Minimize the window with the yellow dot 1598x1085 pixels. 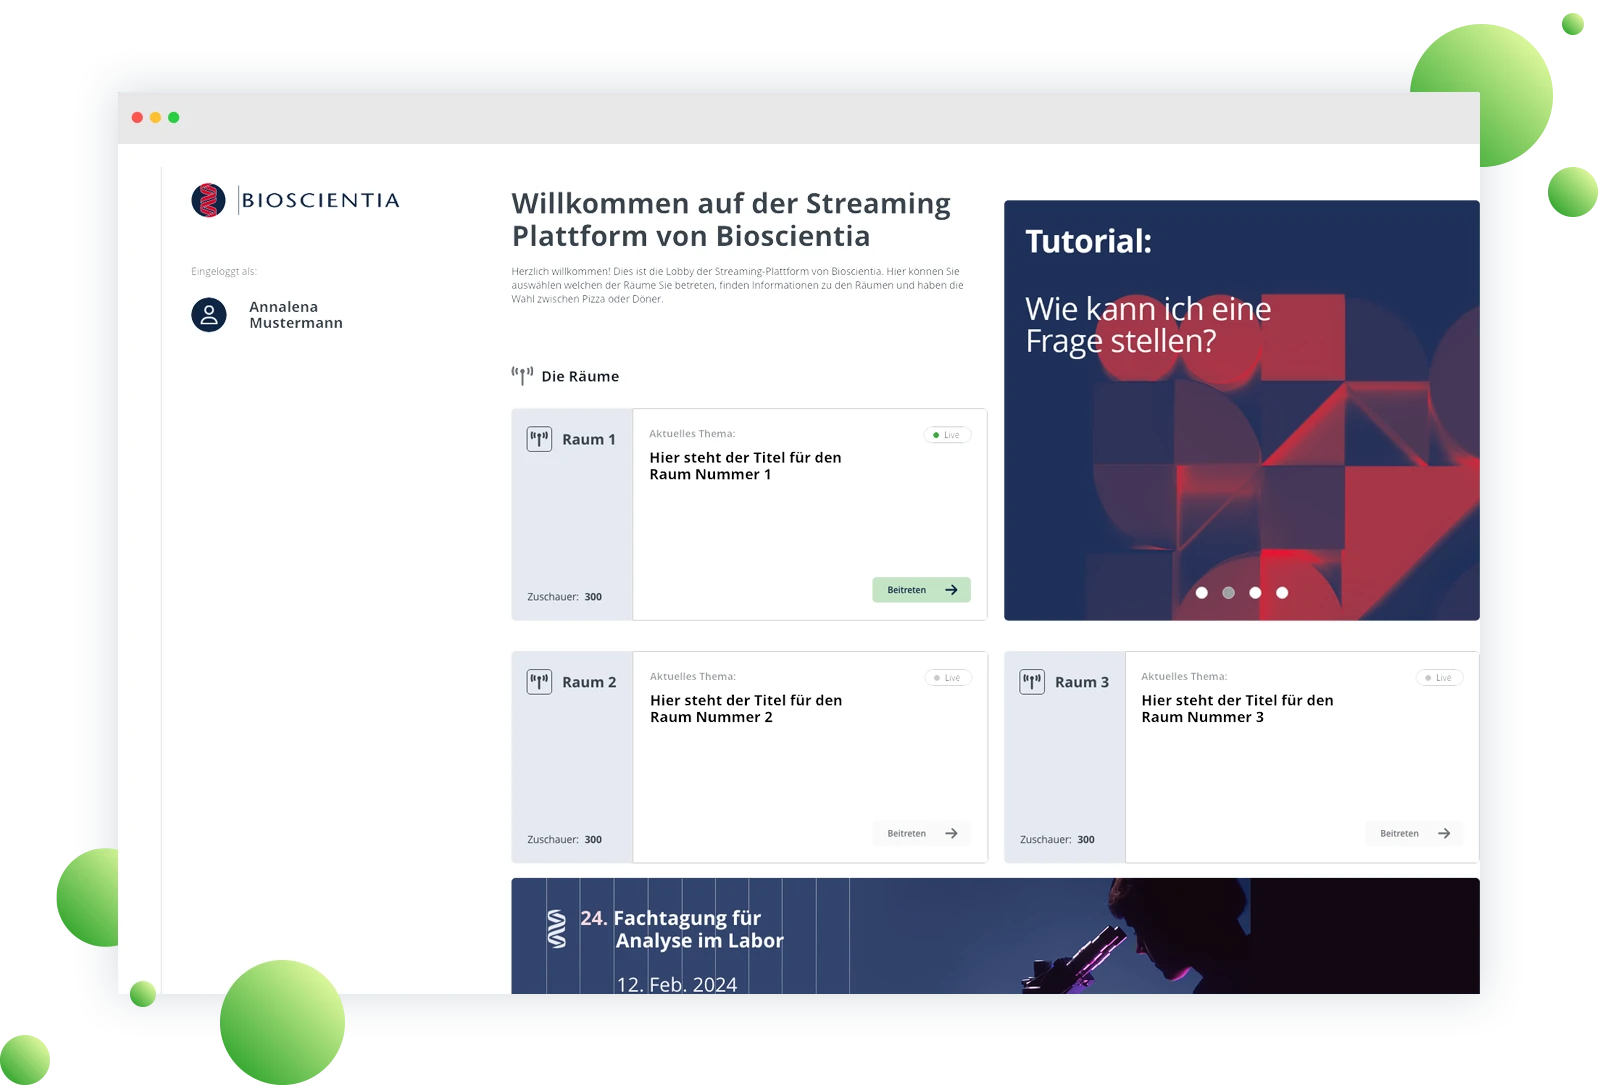[x=155, y=118]
